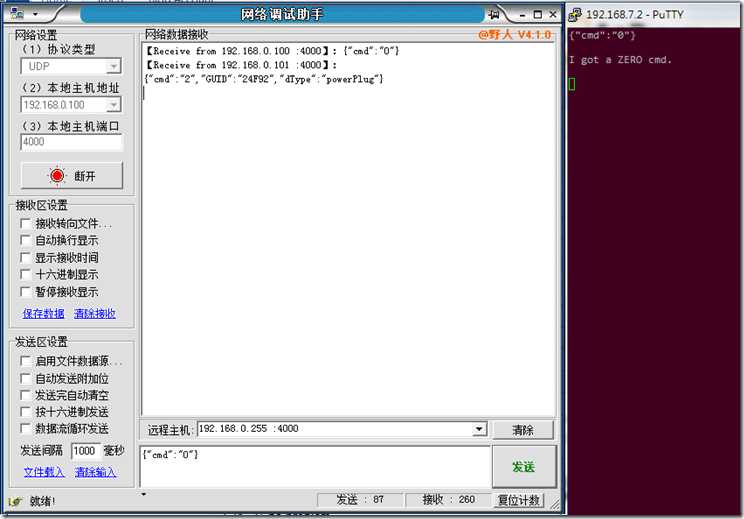This screenshot has width=744, height=519.
Task: Click the ready status icon in status bar
Action: [x=15, y=501]
